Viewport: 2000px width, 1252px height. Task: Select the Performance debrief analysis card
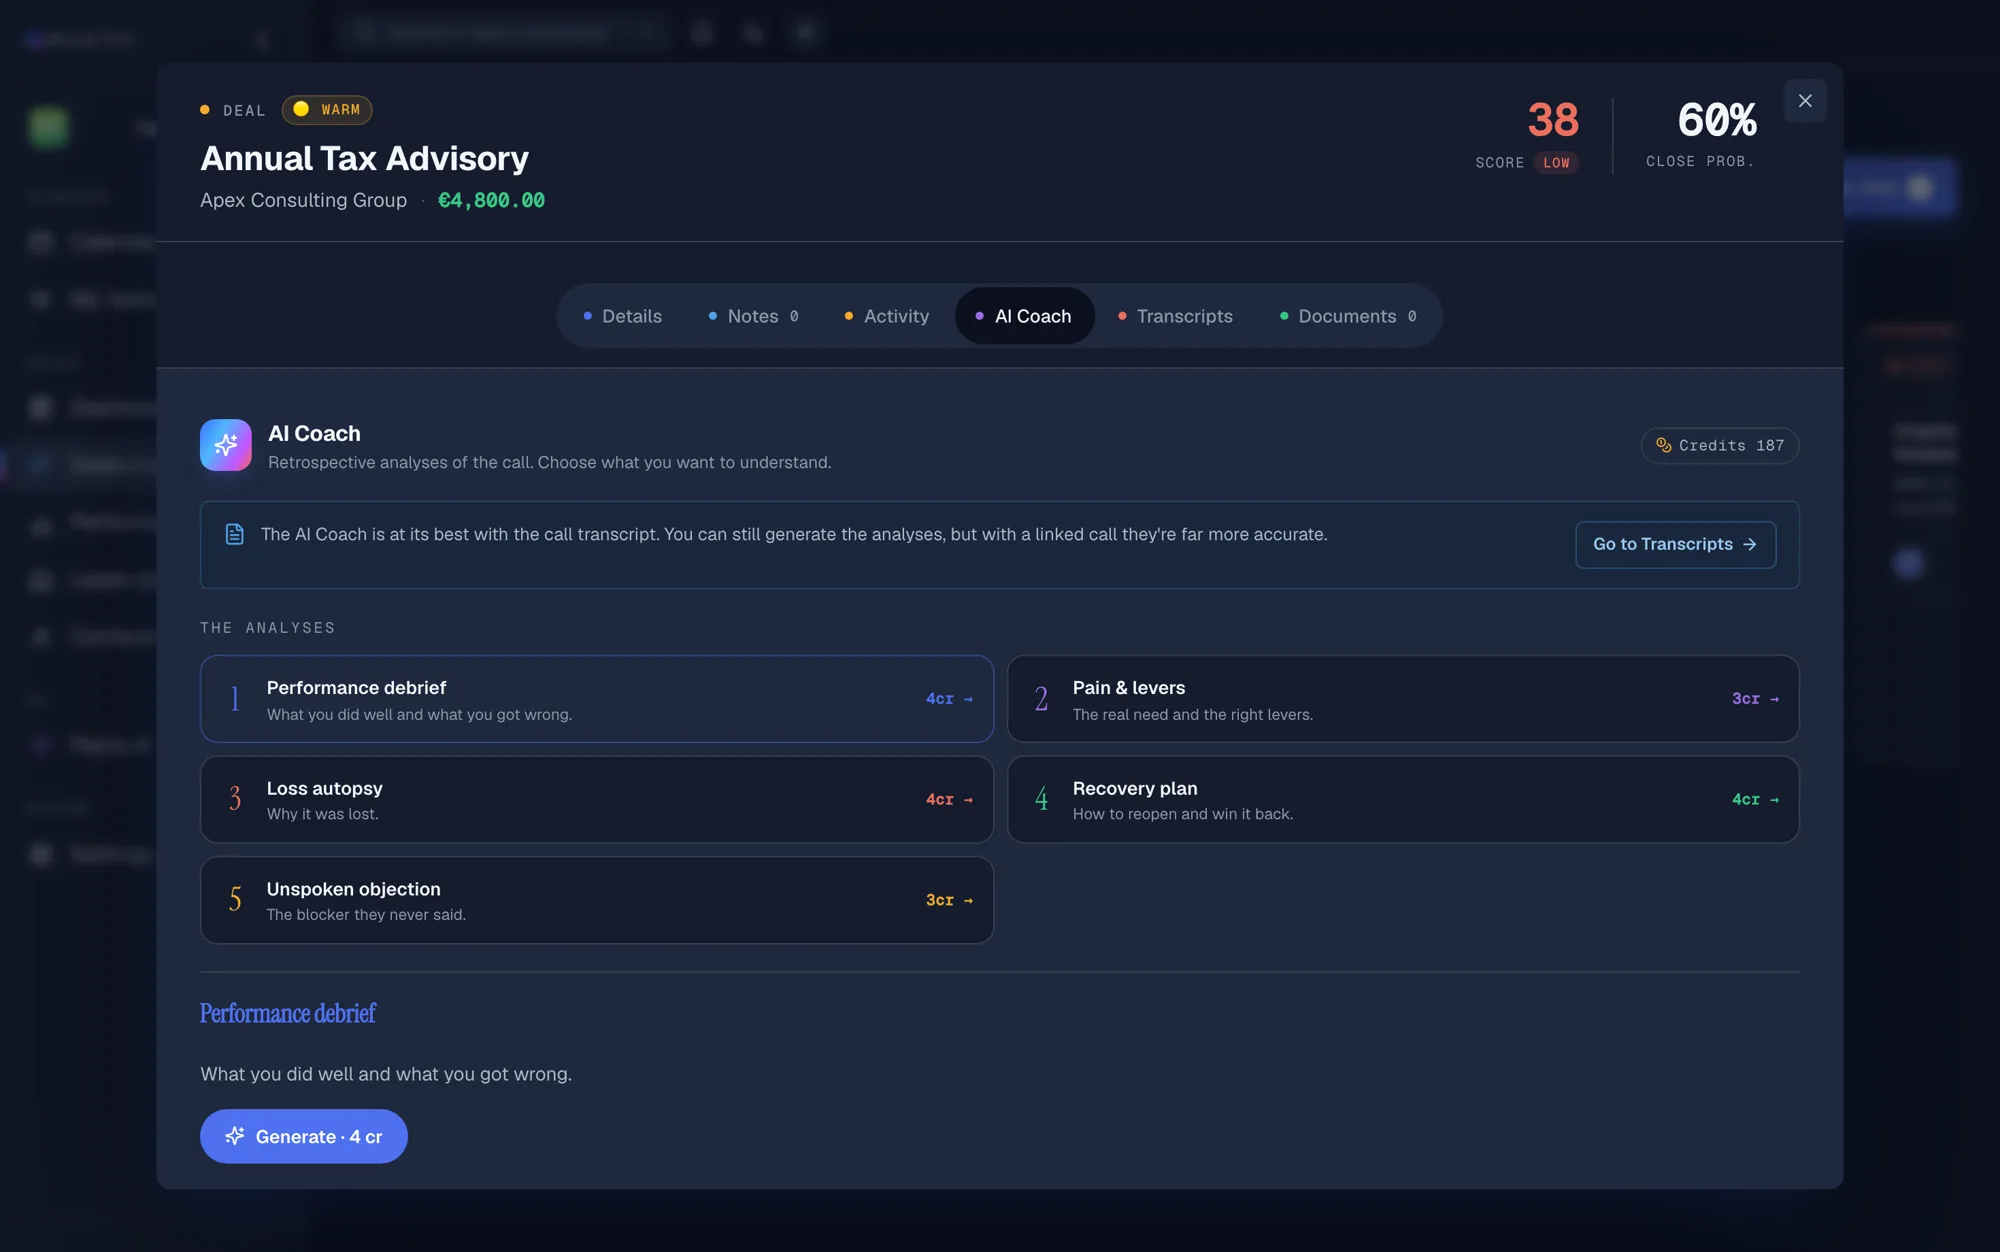coord(597,699)
